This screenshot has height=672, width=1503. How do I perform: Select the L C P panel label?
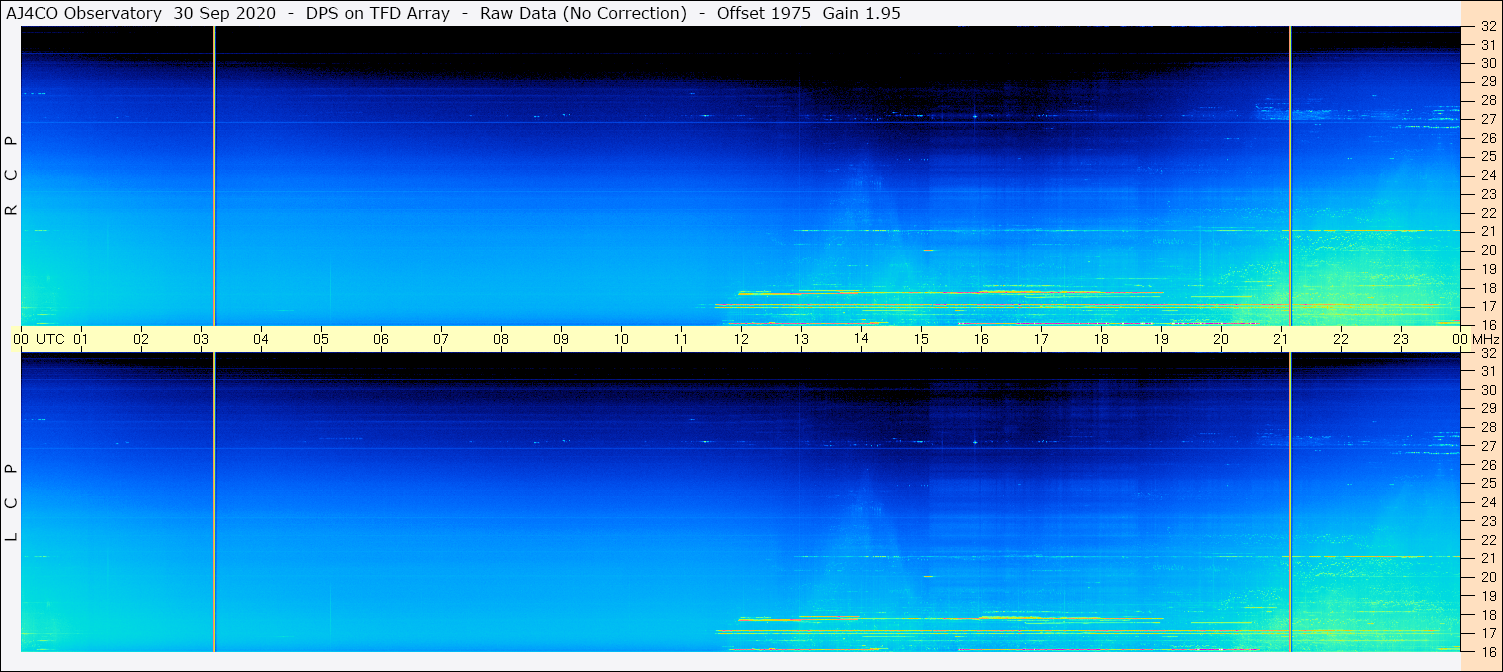[11, 503]
